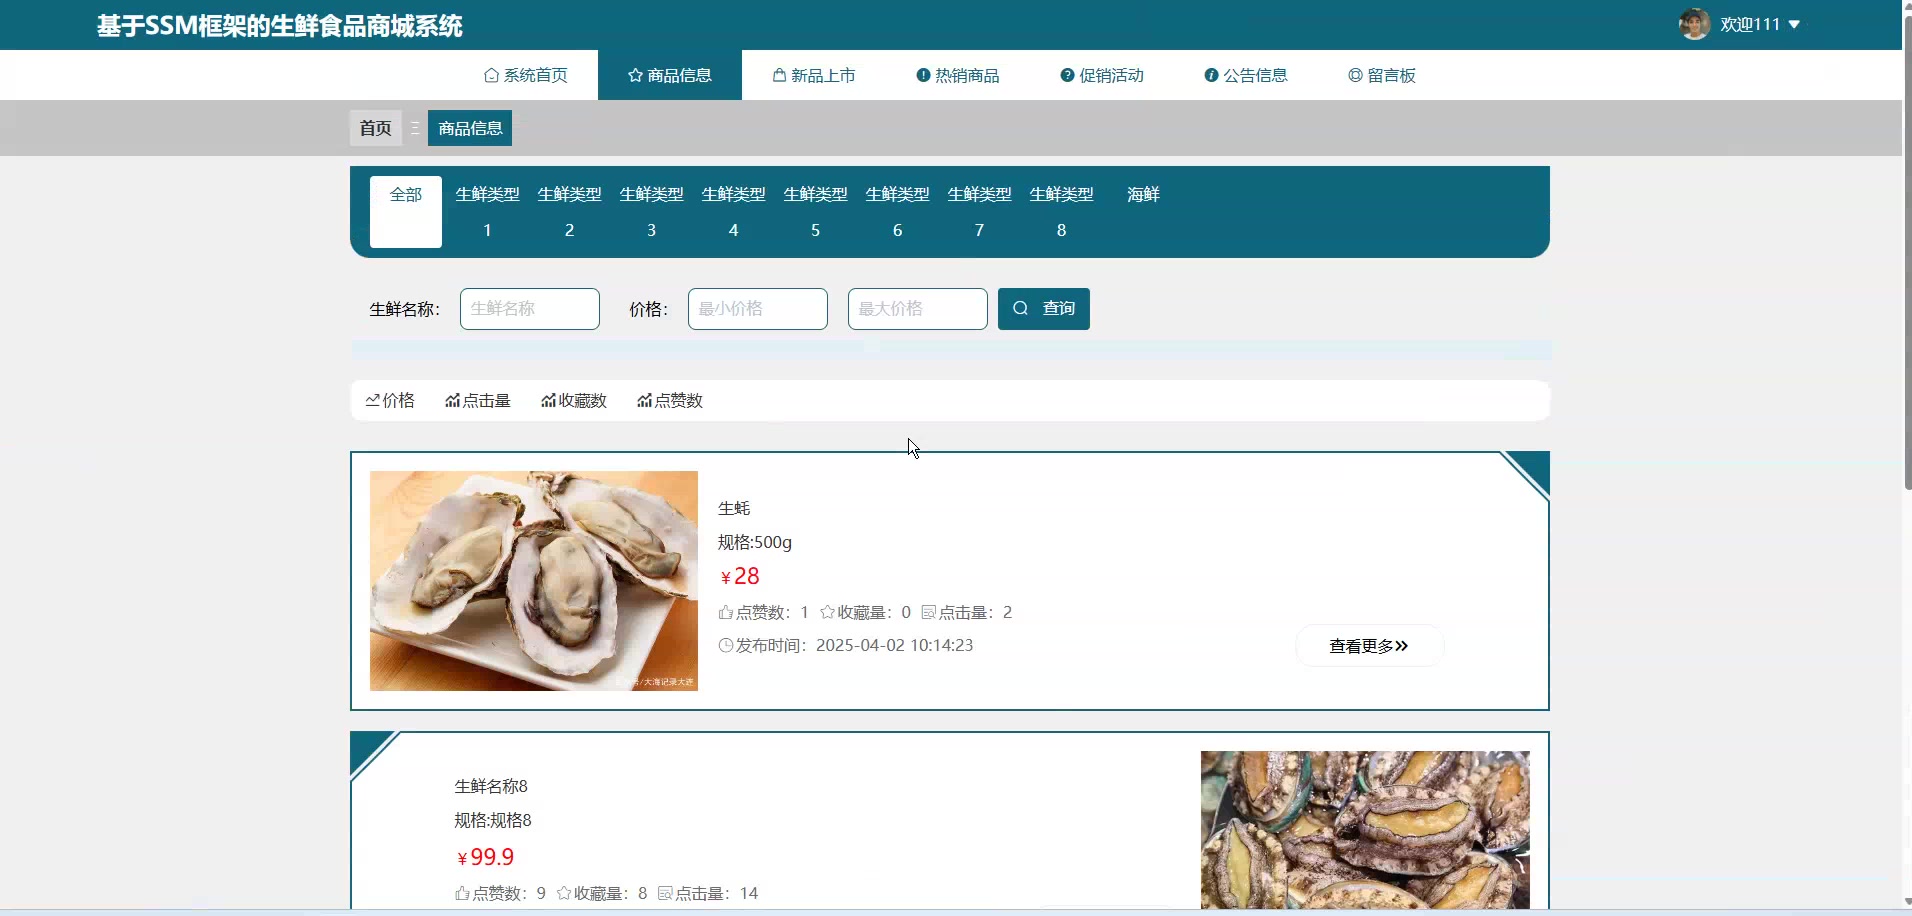
Task: Go to the 新品上市 tab
Action: click(x=814, y=75)
